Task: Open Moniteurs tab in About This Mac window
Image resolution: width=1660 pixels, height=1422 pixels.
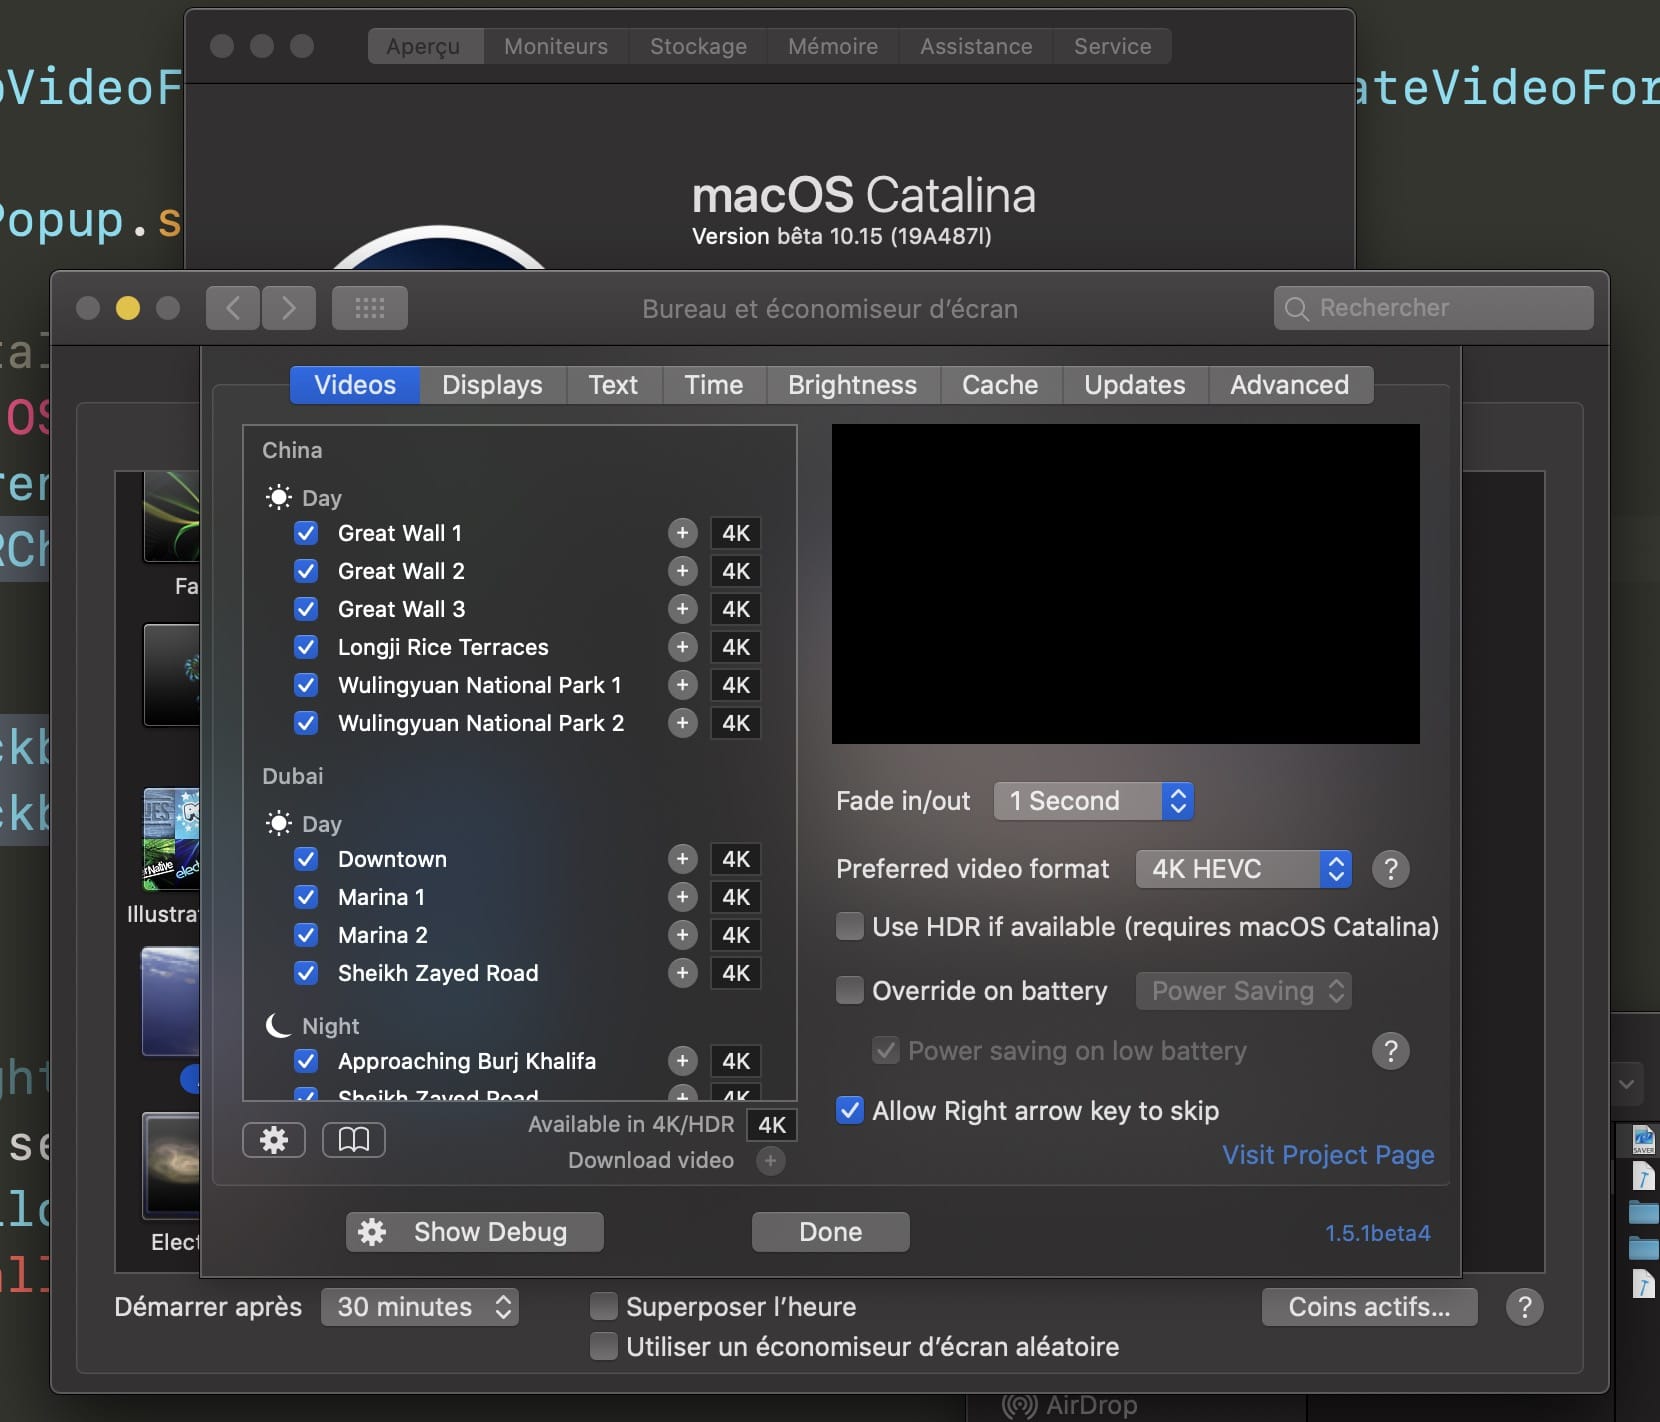Action: tap(556, 46)
